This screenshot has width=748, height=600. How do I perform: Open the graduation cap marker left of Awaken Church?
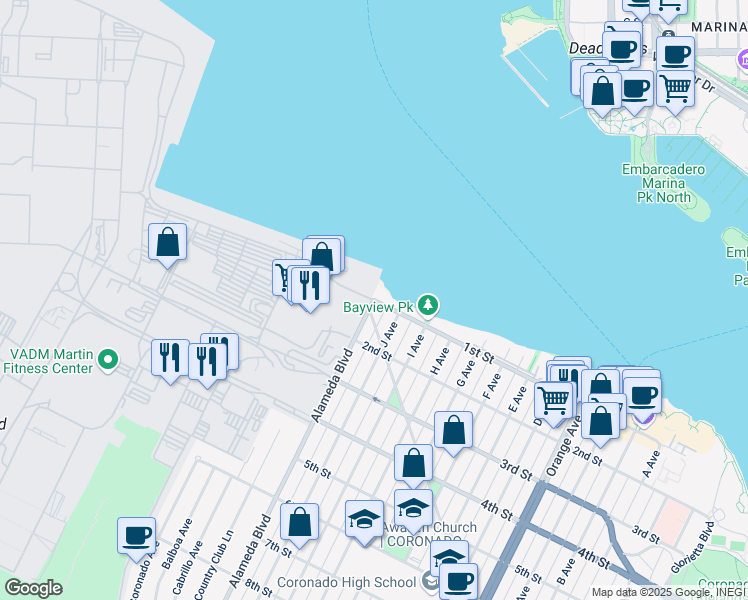point(364,519)
